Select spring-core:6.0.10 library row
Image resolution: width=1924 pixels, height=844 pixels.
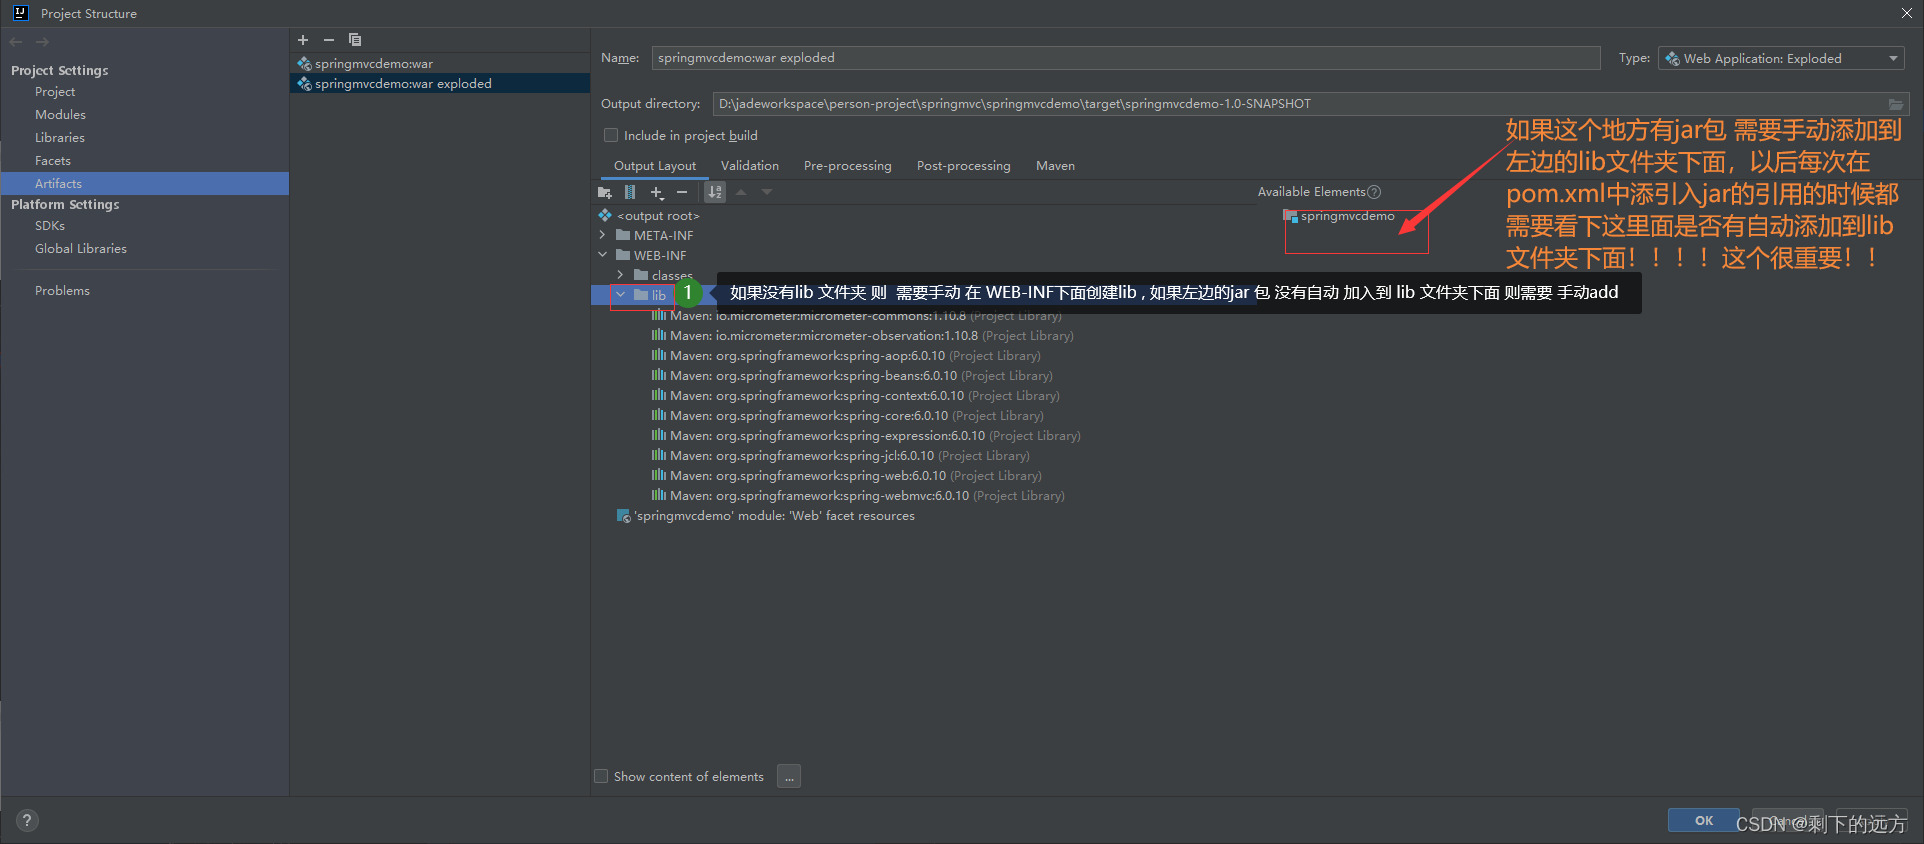(848, 416)
